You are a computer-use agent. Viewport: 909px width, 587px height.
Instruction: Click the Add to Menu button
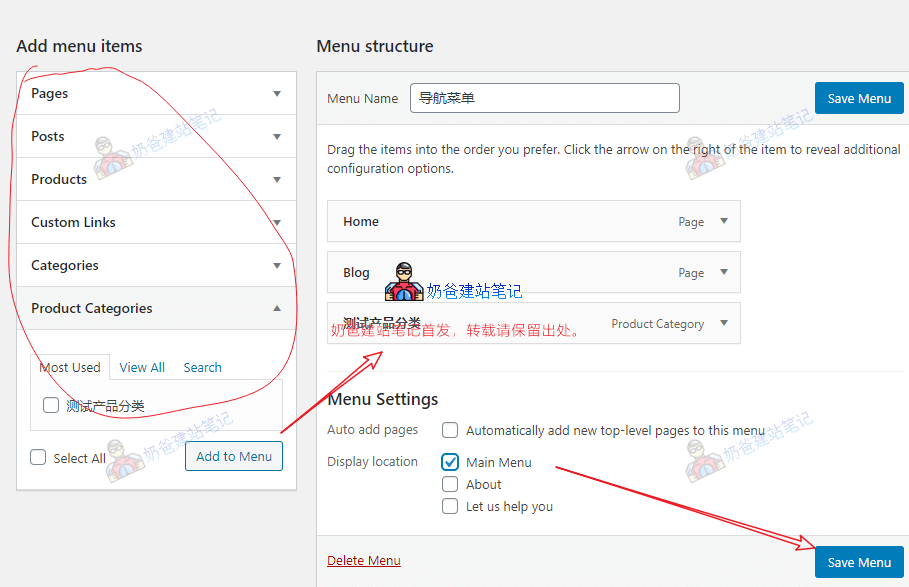(x=234, y=456)
